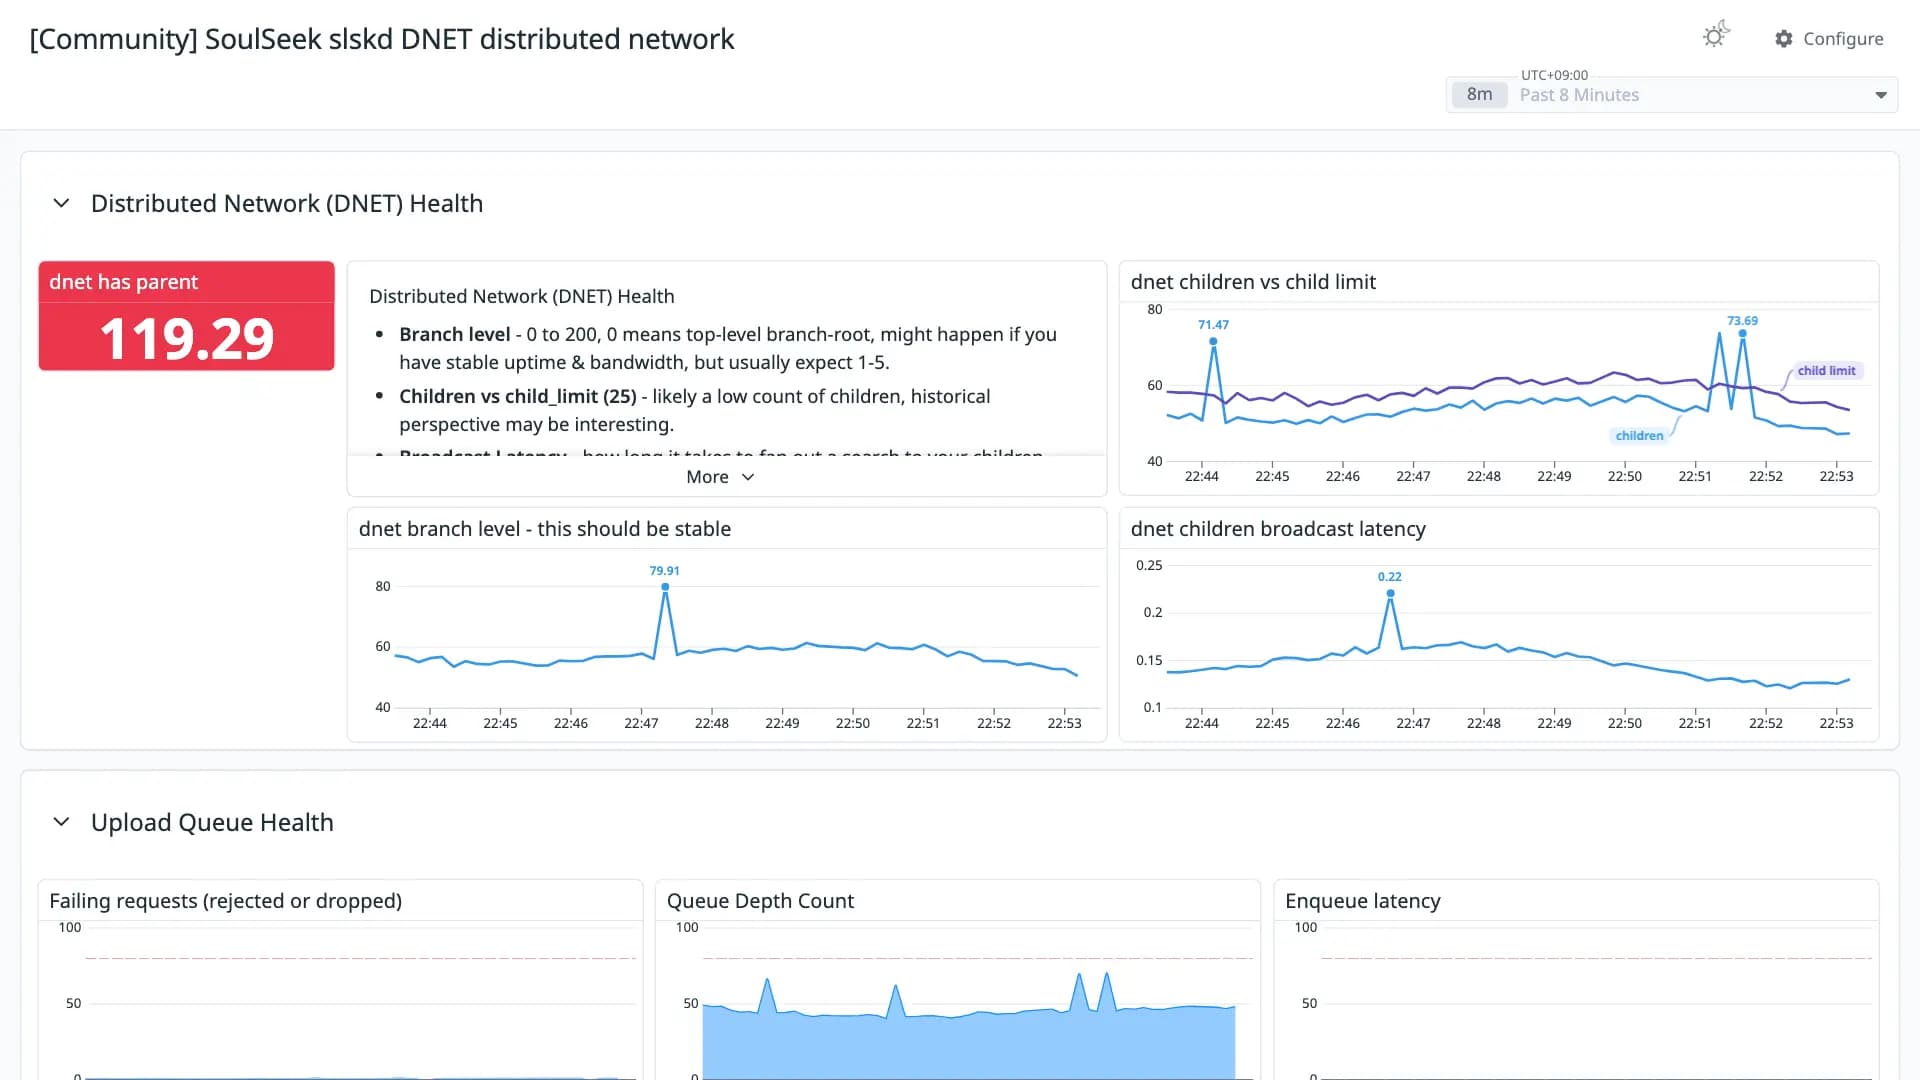
Task: Click the Children vs child_limit (25) bullet
Action: [x=695, y=410]
